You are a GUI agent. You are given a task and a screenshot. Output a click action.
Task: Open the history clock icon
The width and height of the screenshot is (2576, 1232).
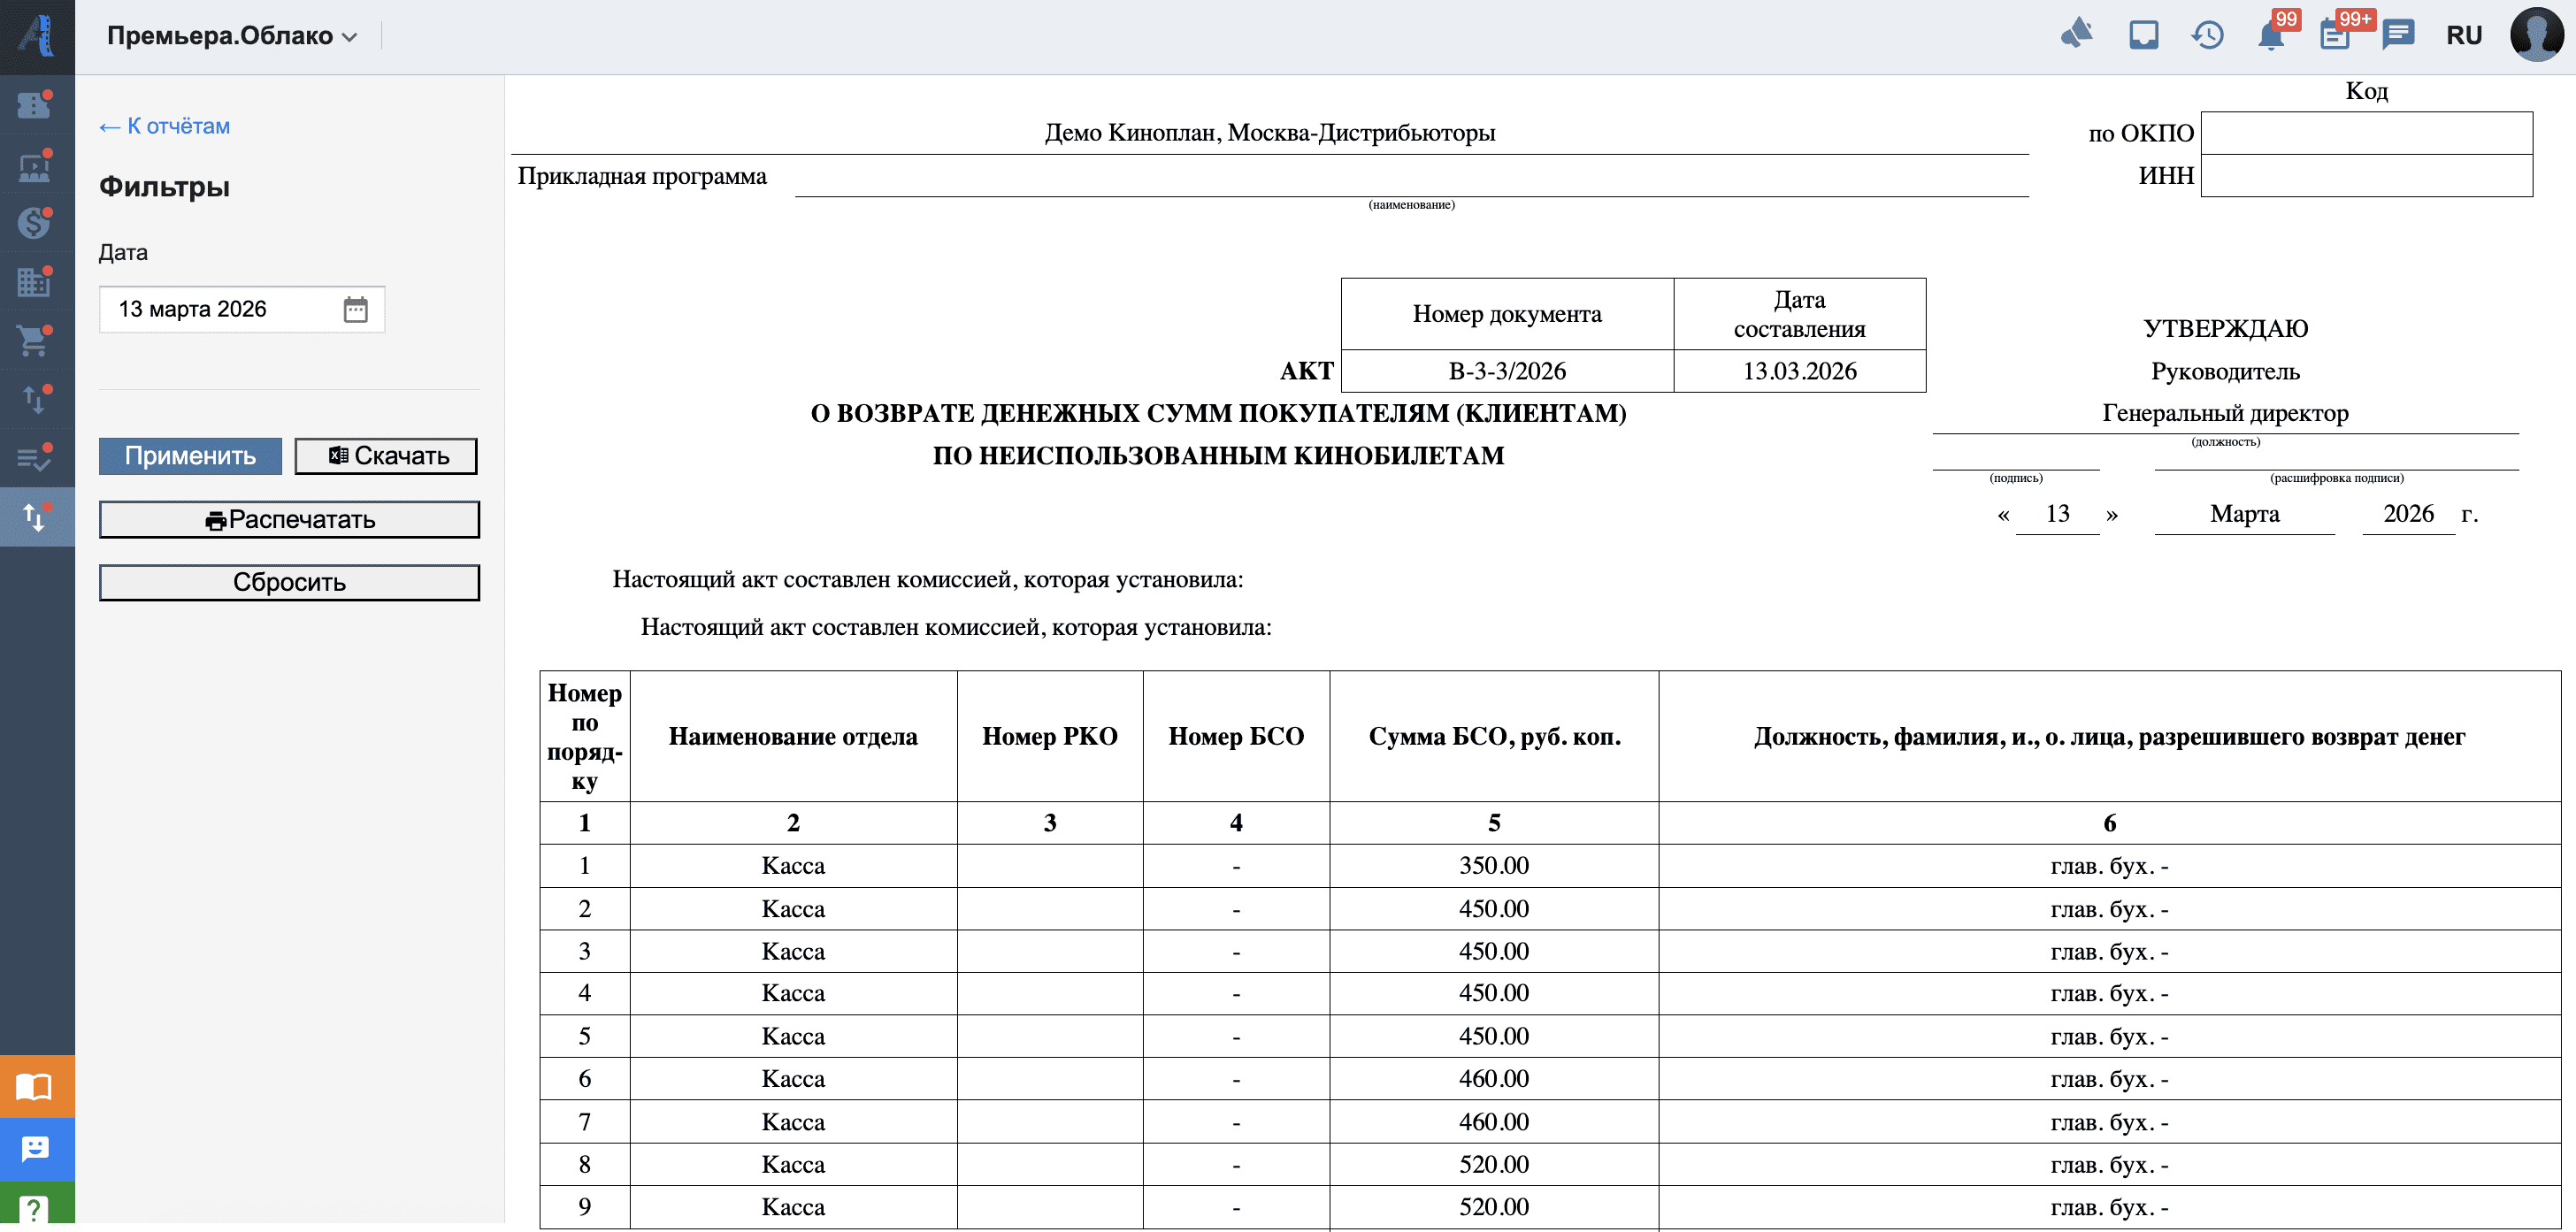[2207, 35]
